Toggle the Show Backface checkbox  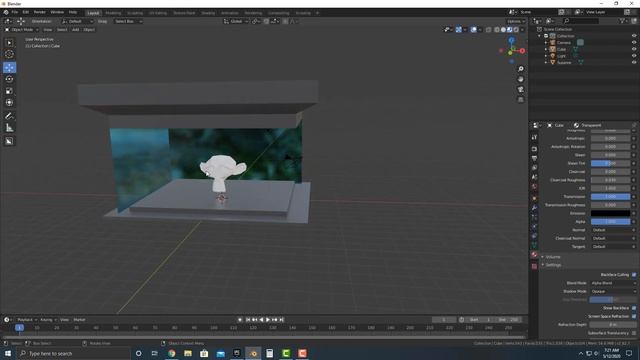tap(634, 308)
